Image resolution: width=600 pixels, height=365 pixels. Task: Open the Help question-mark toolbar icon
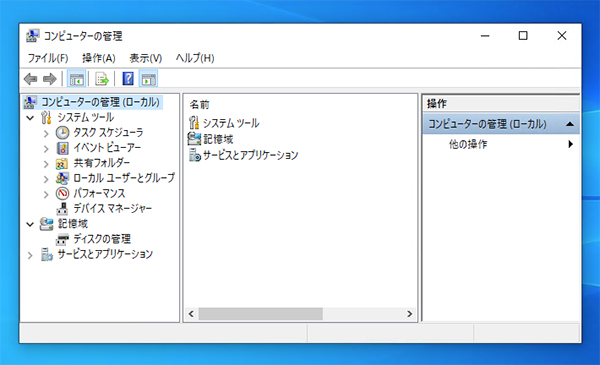(x=128, y=79)
